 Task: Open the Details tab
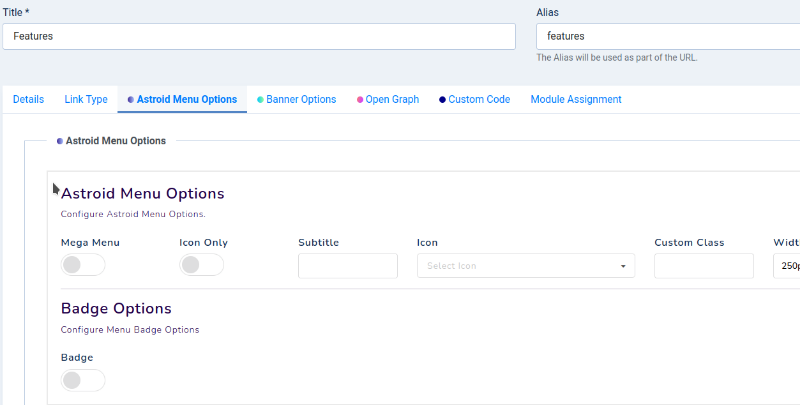28,99
